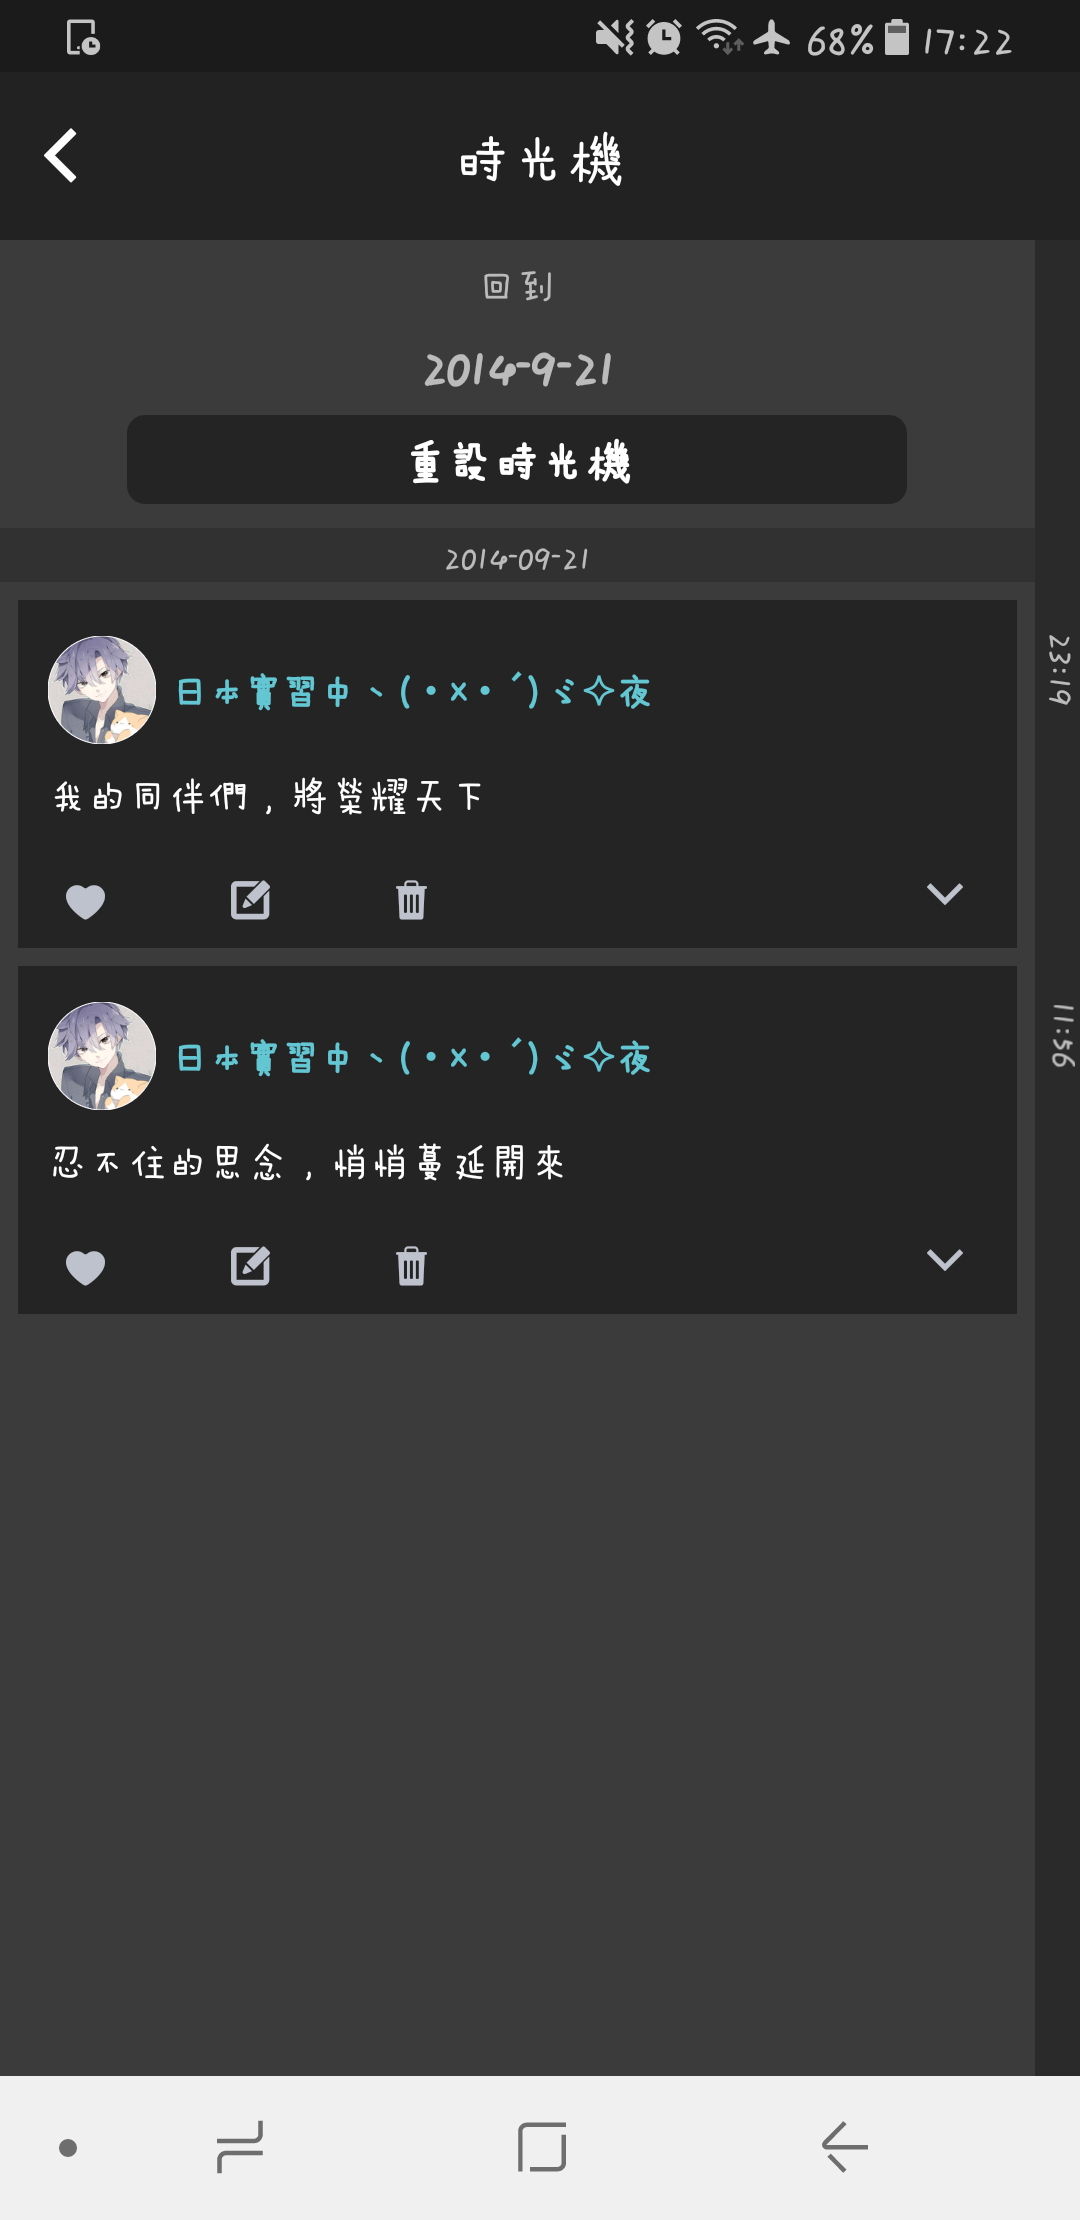Tap the recent apps navigation icon

click(x=239, y=2147)
